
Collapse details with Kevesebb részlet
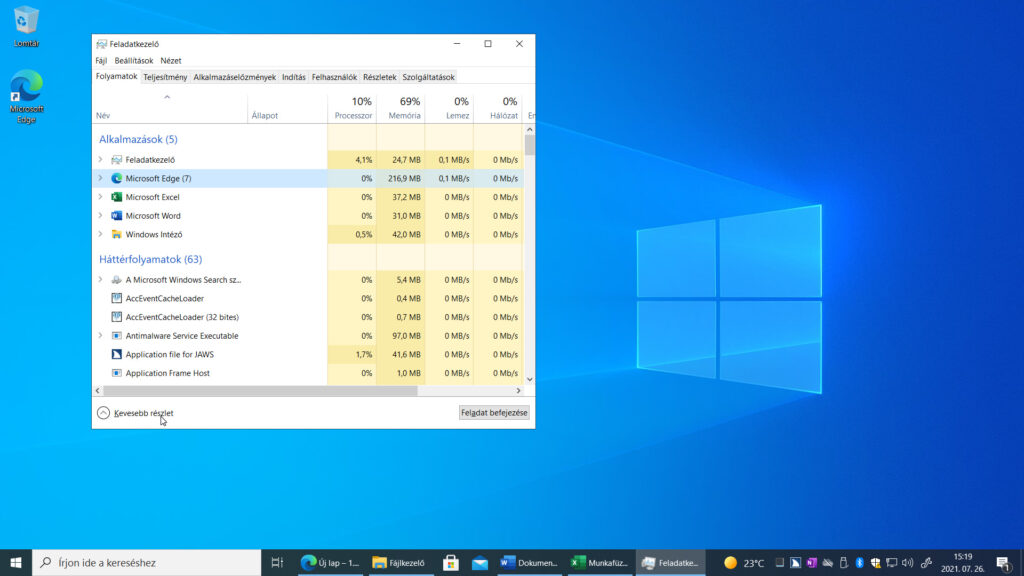pyautogui.click(x=135, y=413)
